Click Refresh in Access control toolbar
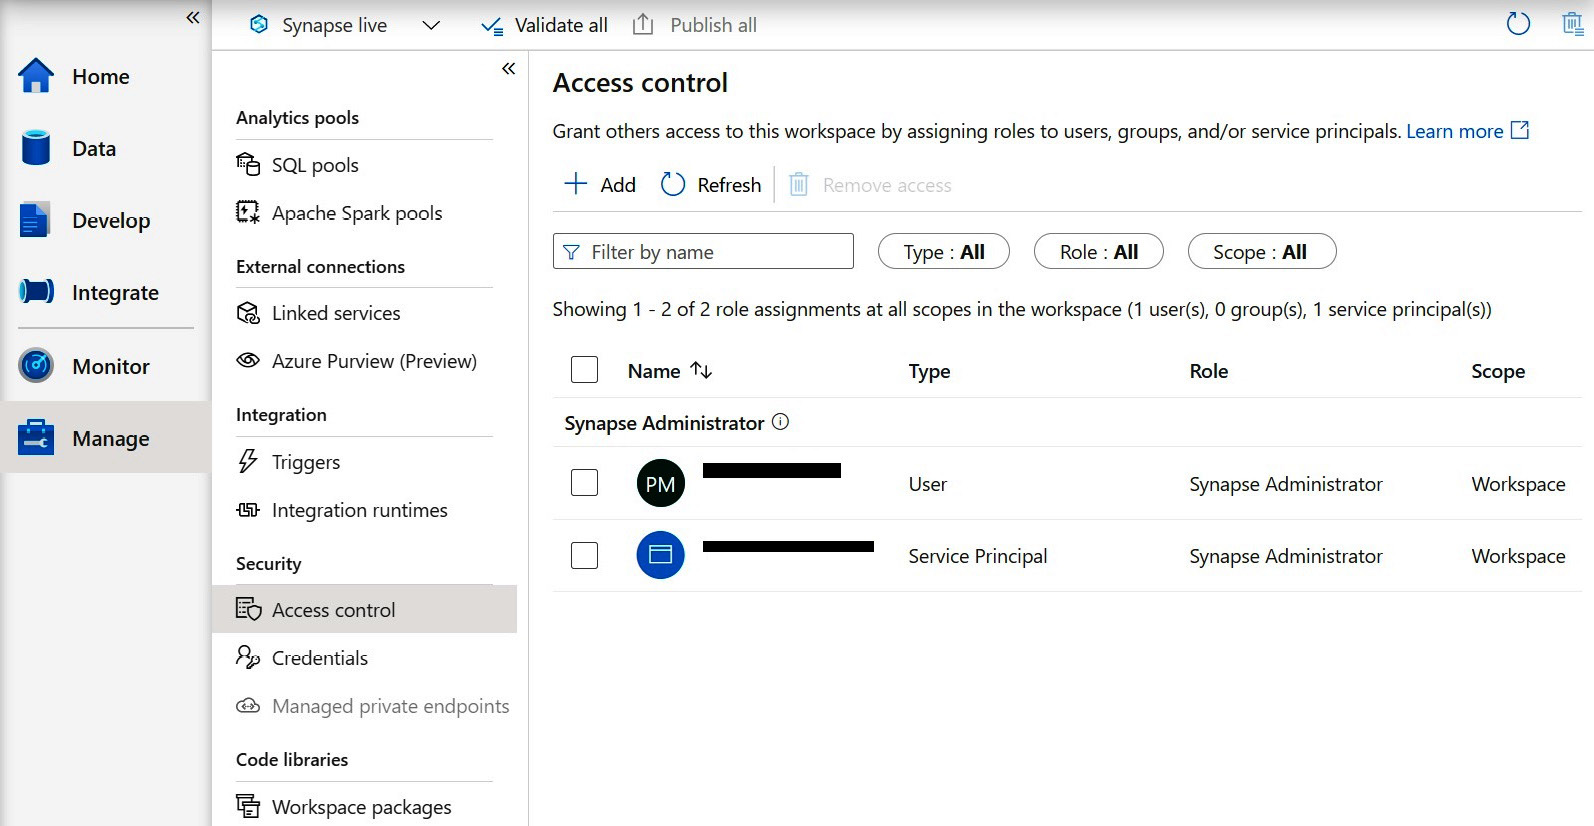1594x826 pixels. (711, 185)
